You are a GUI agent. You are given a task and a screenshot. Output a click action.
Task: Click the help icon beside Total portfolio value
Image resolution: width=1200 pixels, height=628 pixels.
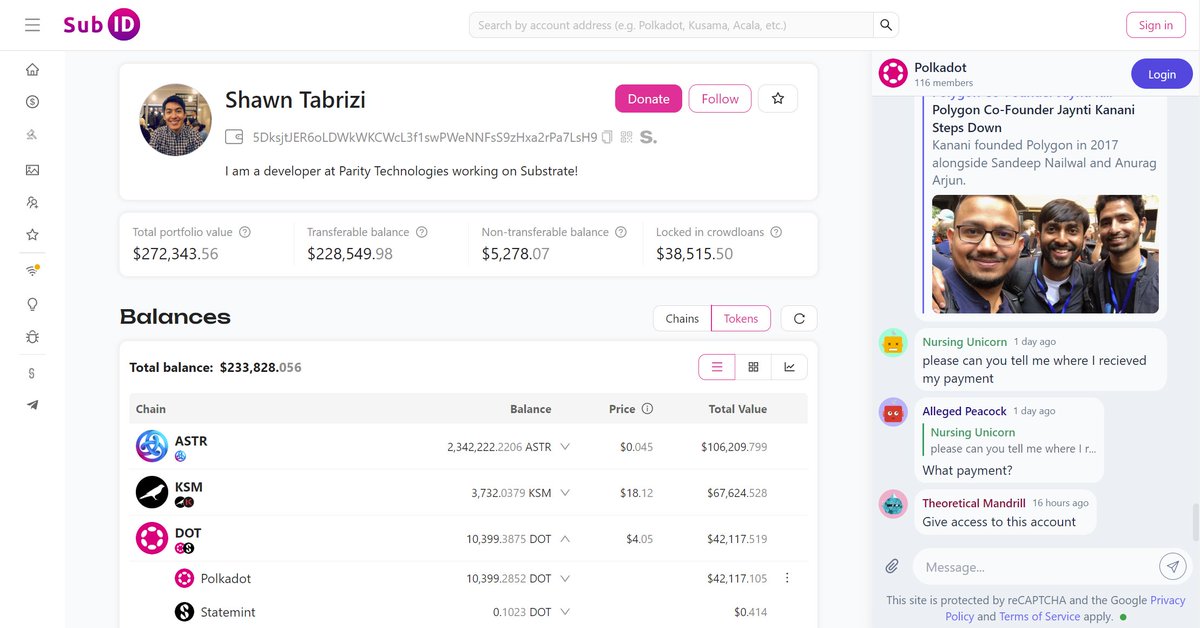(245, 232)
